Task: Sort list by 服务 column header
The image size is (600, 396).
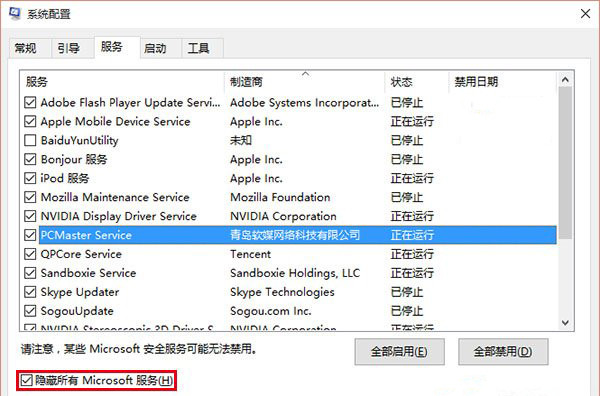Action: 122,81
